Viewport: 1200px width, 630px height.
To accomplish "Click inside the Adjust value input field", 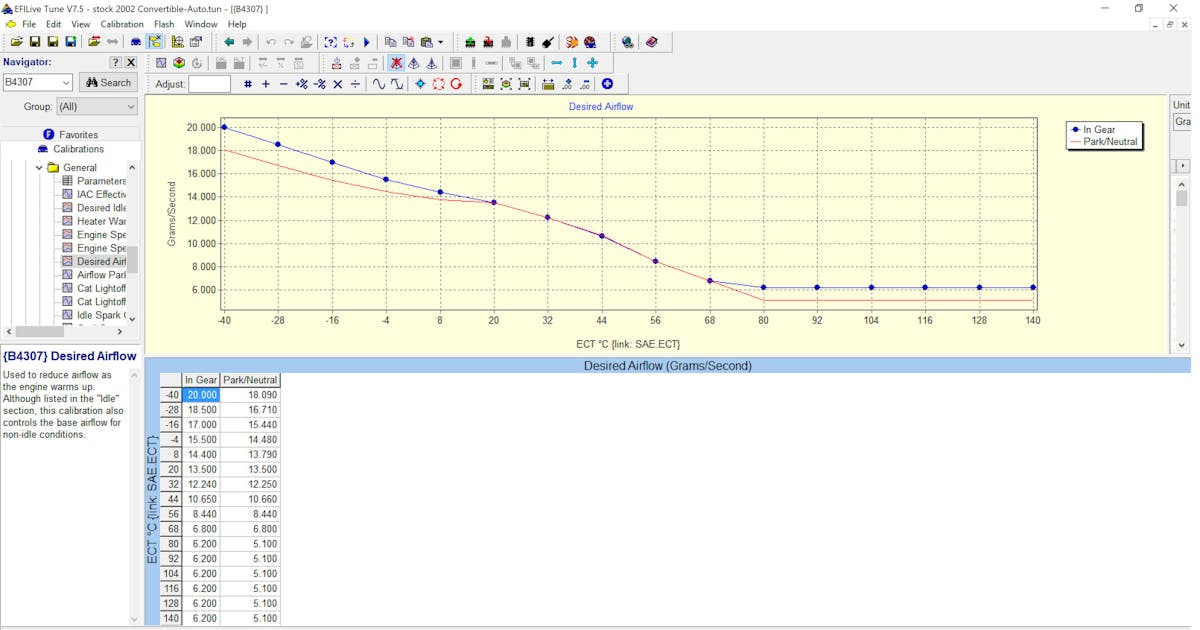I will coord(209,84).
